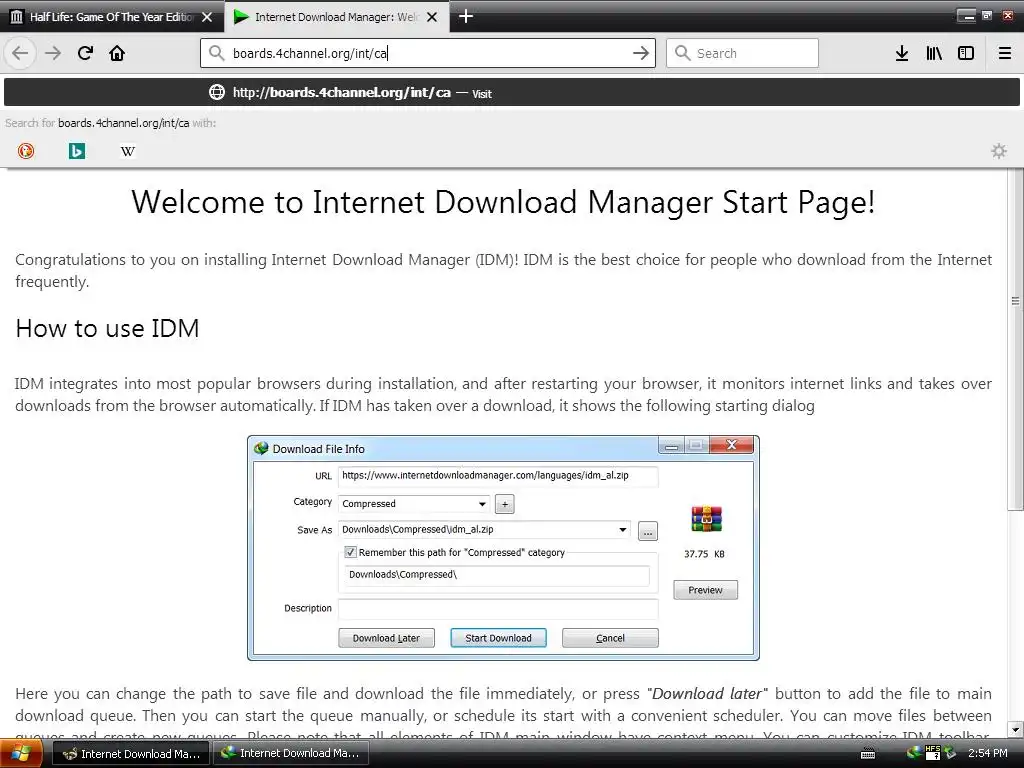The image size is (1024, 768).
Task: Open second Internet Download Manager taskbar button
Action: point(291,753)
